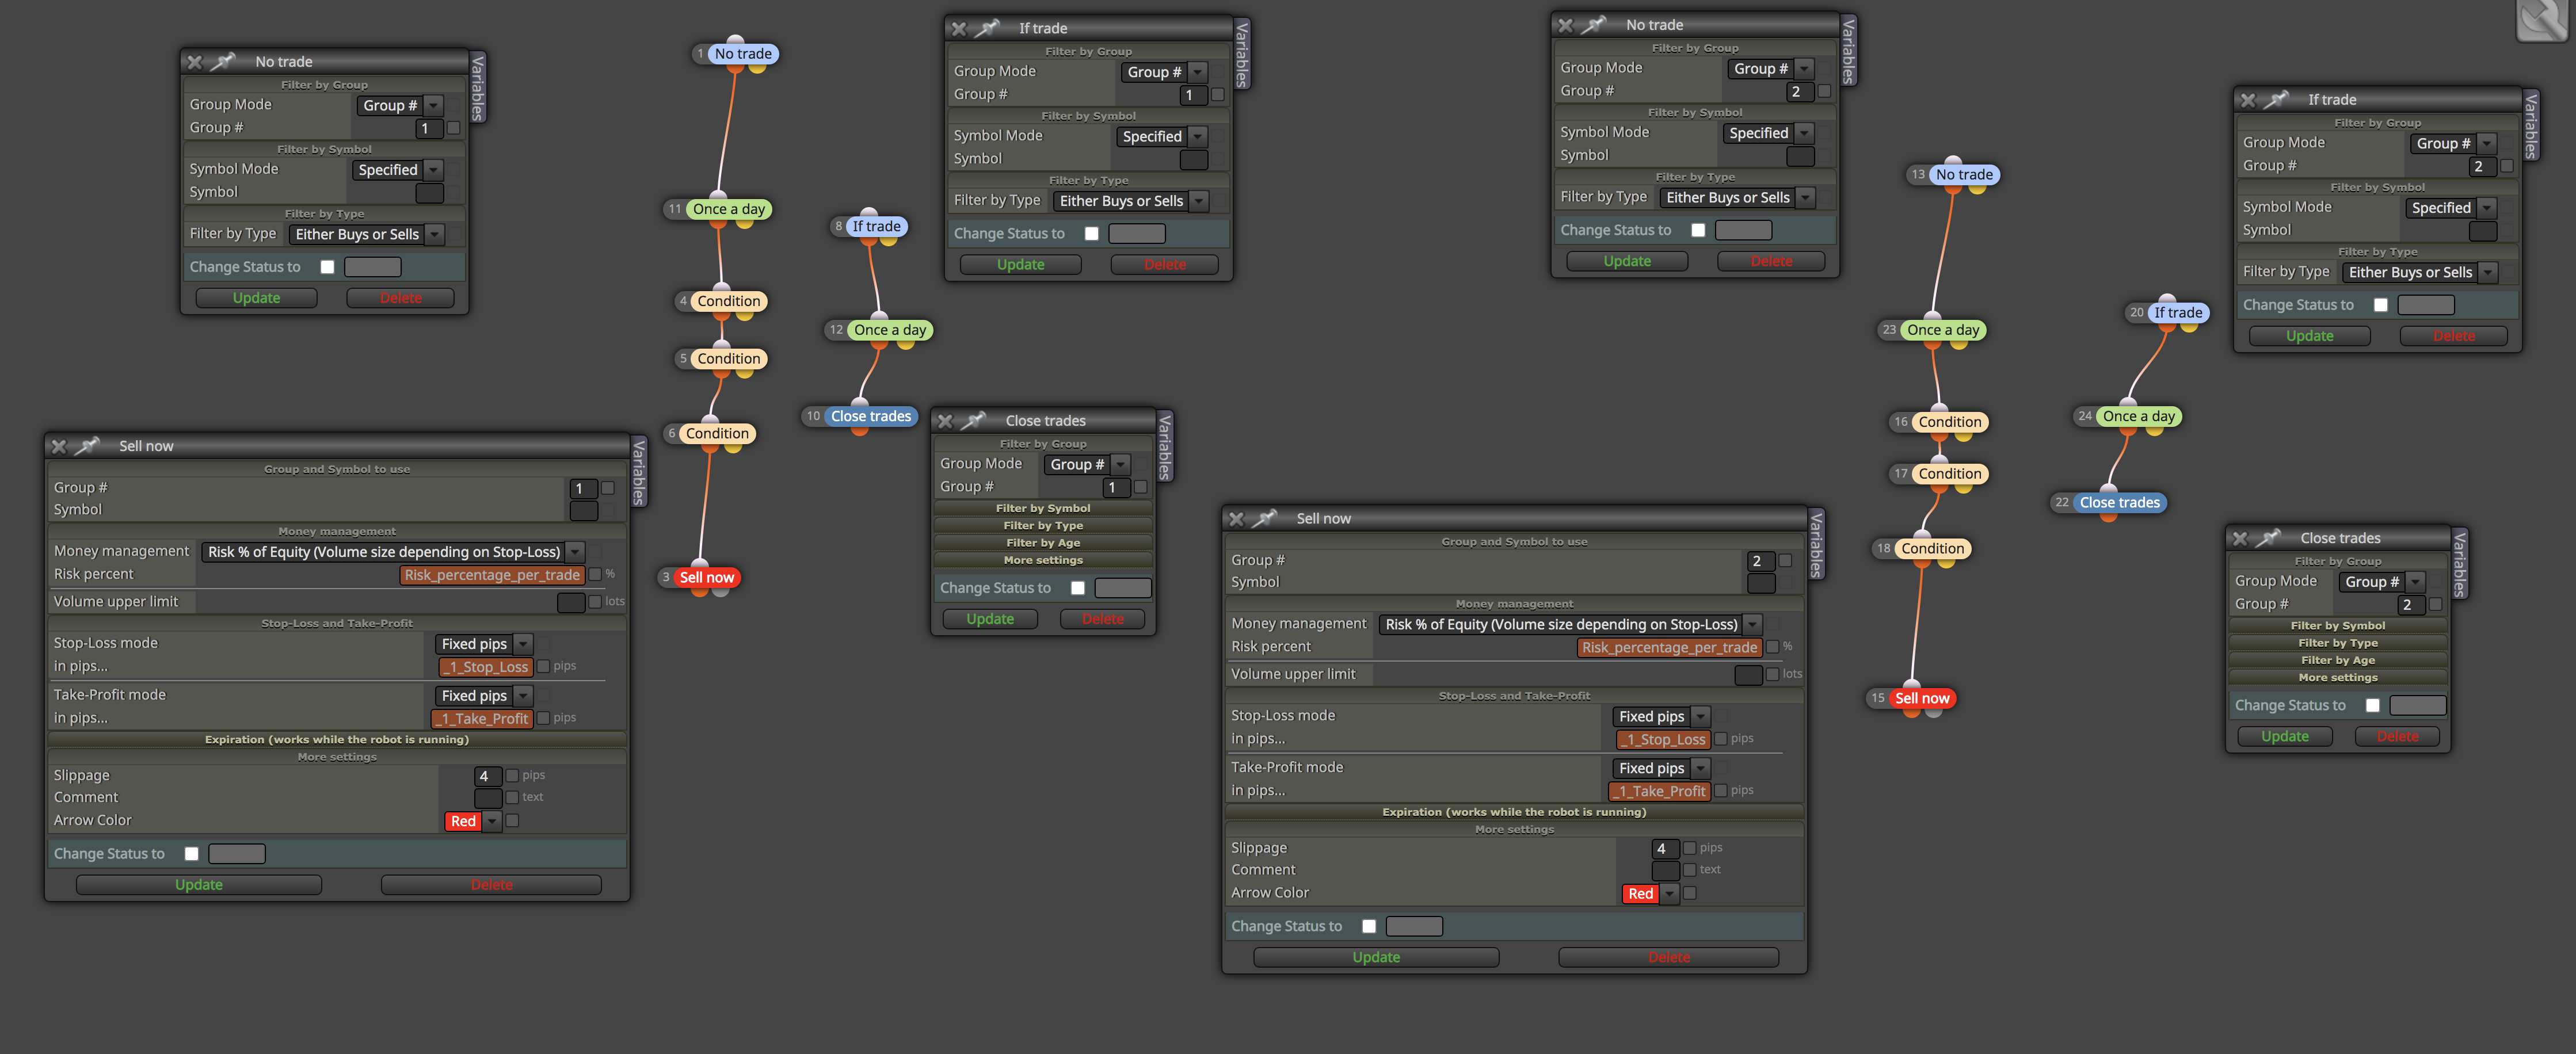Open Variables tab on top-left No trade panel
The height and width of the screenshot is (1054, 2576).
tap(478, 88)
